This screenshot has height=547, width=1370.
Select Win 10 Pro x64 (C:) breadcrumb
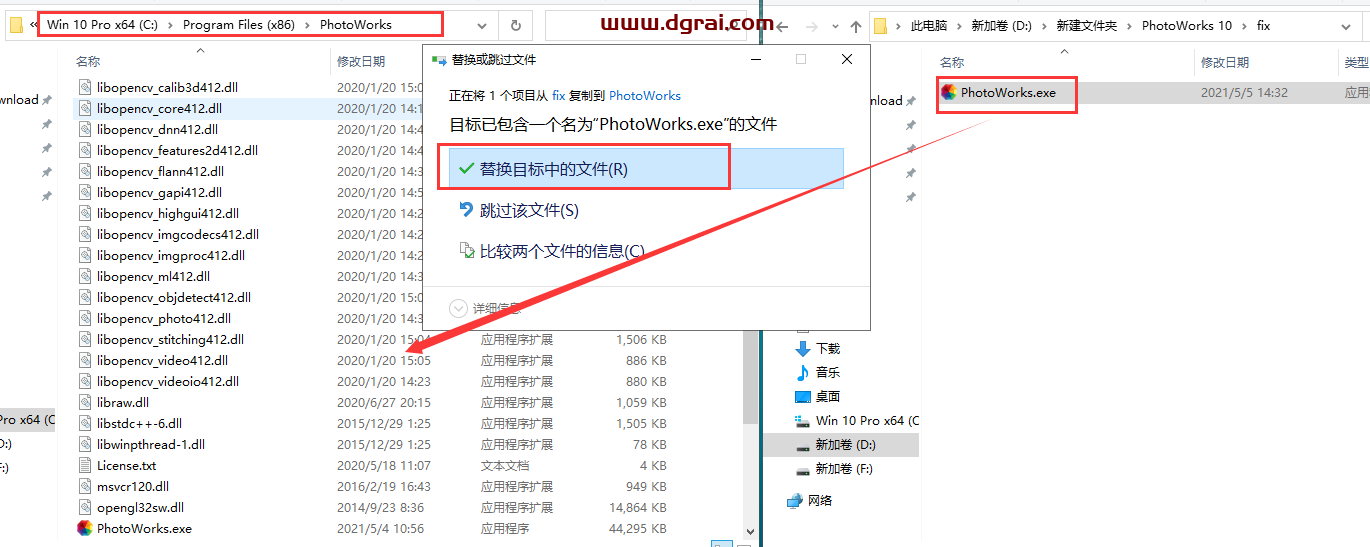coord(103,24)
